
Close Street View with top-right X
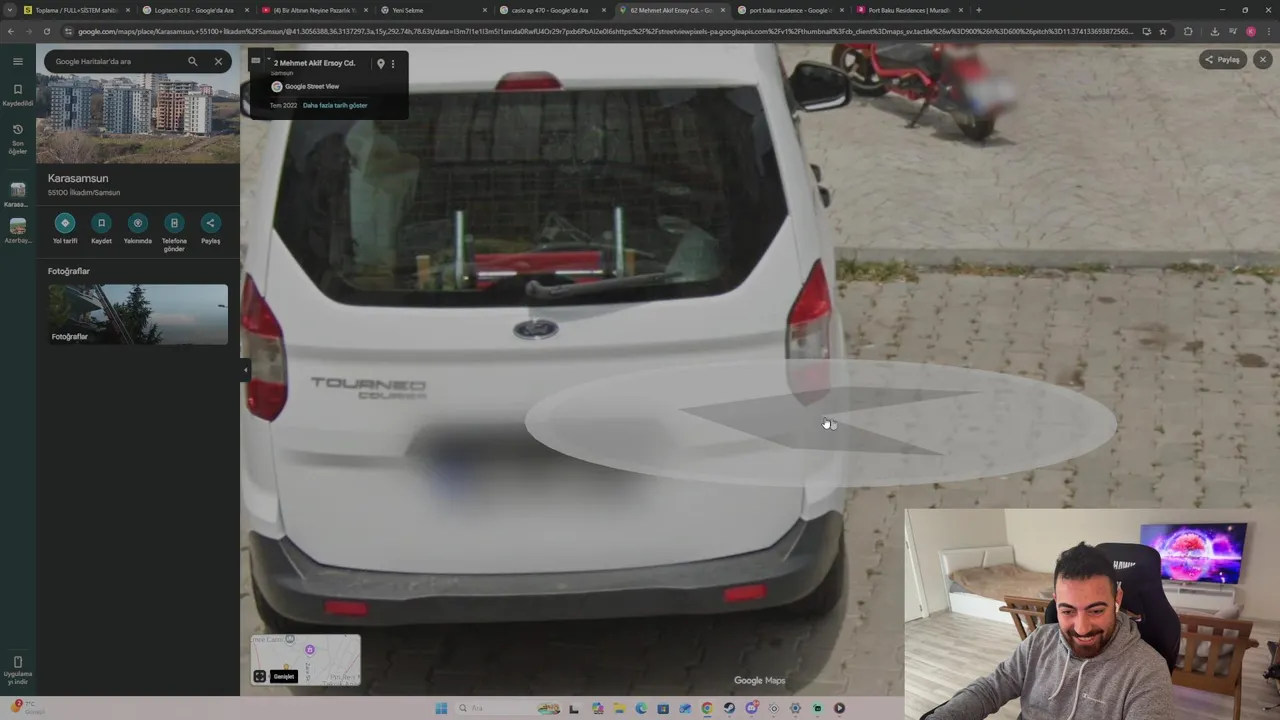(1263, 60)
